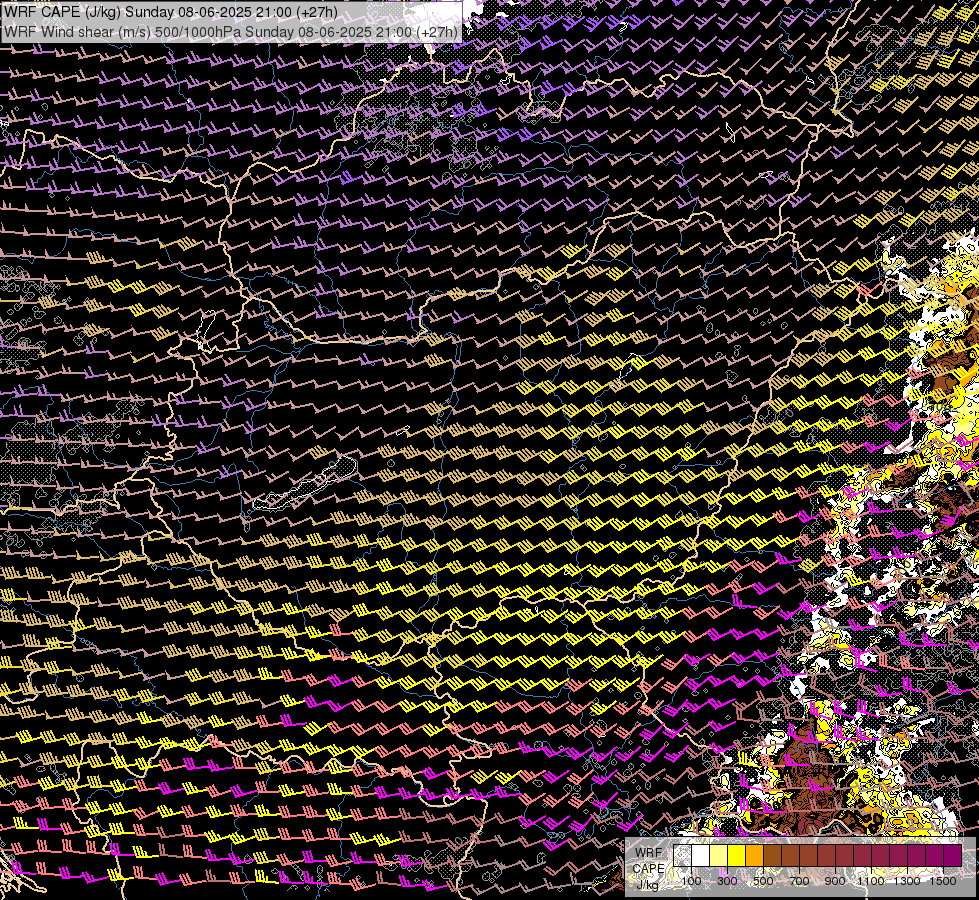Viewport: 979px width, 900px height.
Task: Click the 'J/kg' unit label in legend
Action: tap(647, 885)
